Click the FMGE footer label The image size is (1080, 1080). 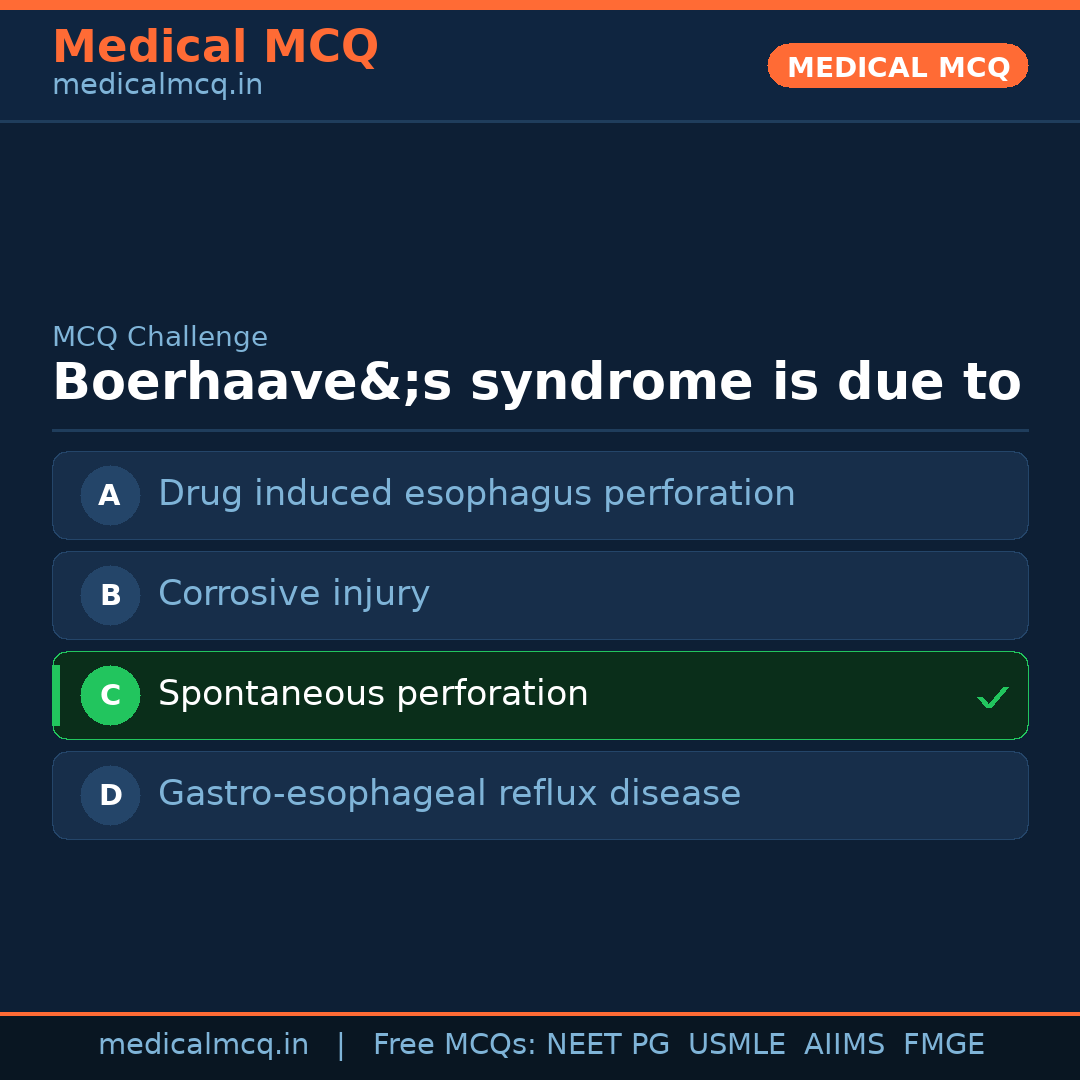point(943,1045)
